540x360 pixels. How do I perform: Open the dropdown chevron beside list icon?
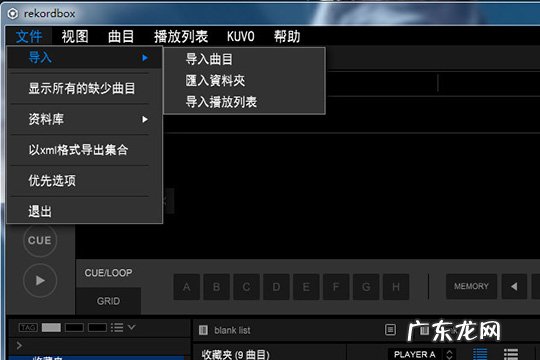point(132,327)
